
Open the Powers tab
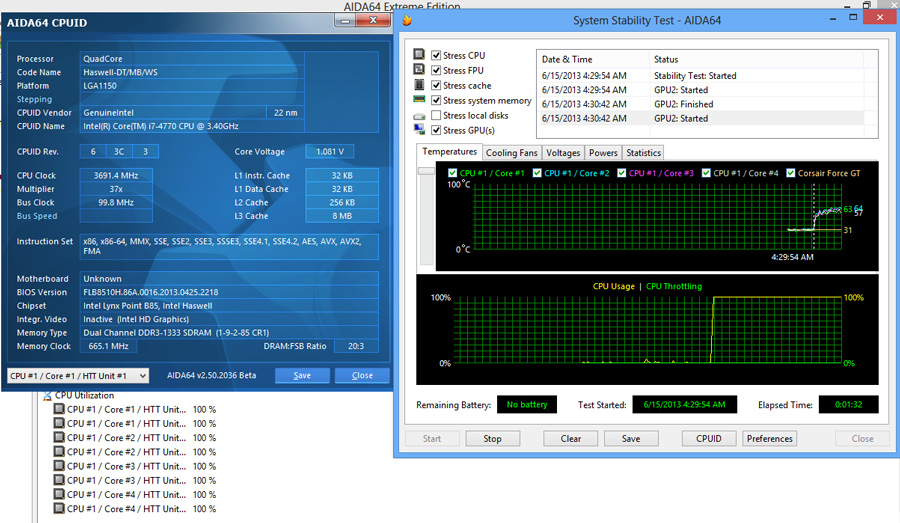(603, 153)
